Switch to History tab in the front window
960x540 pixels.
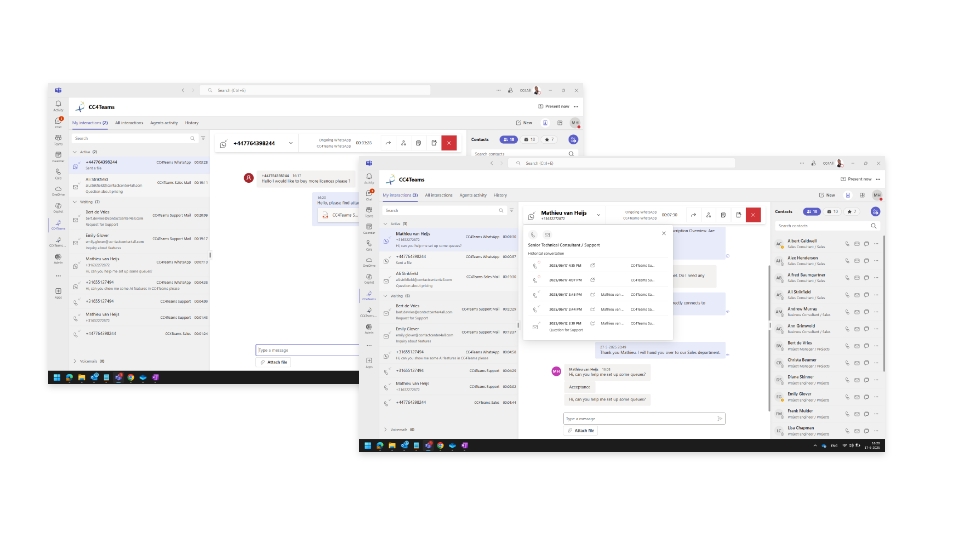[x=500, y=195]
